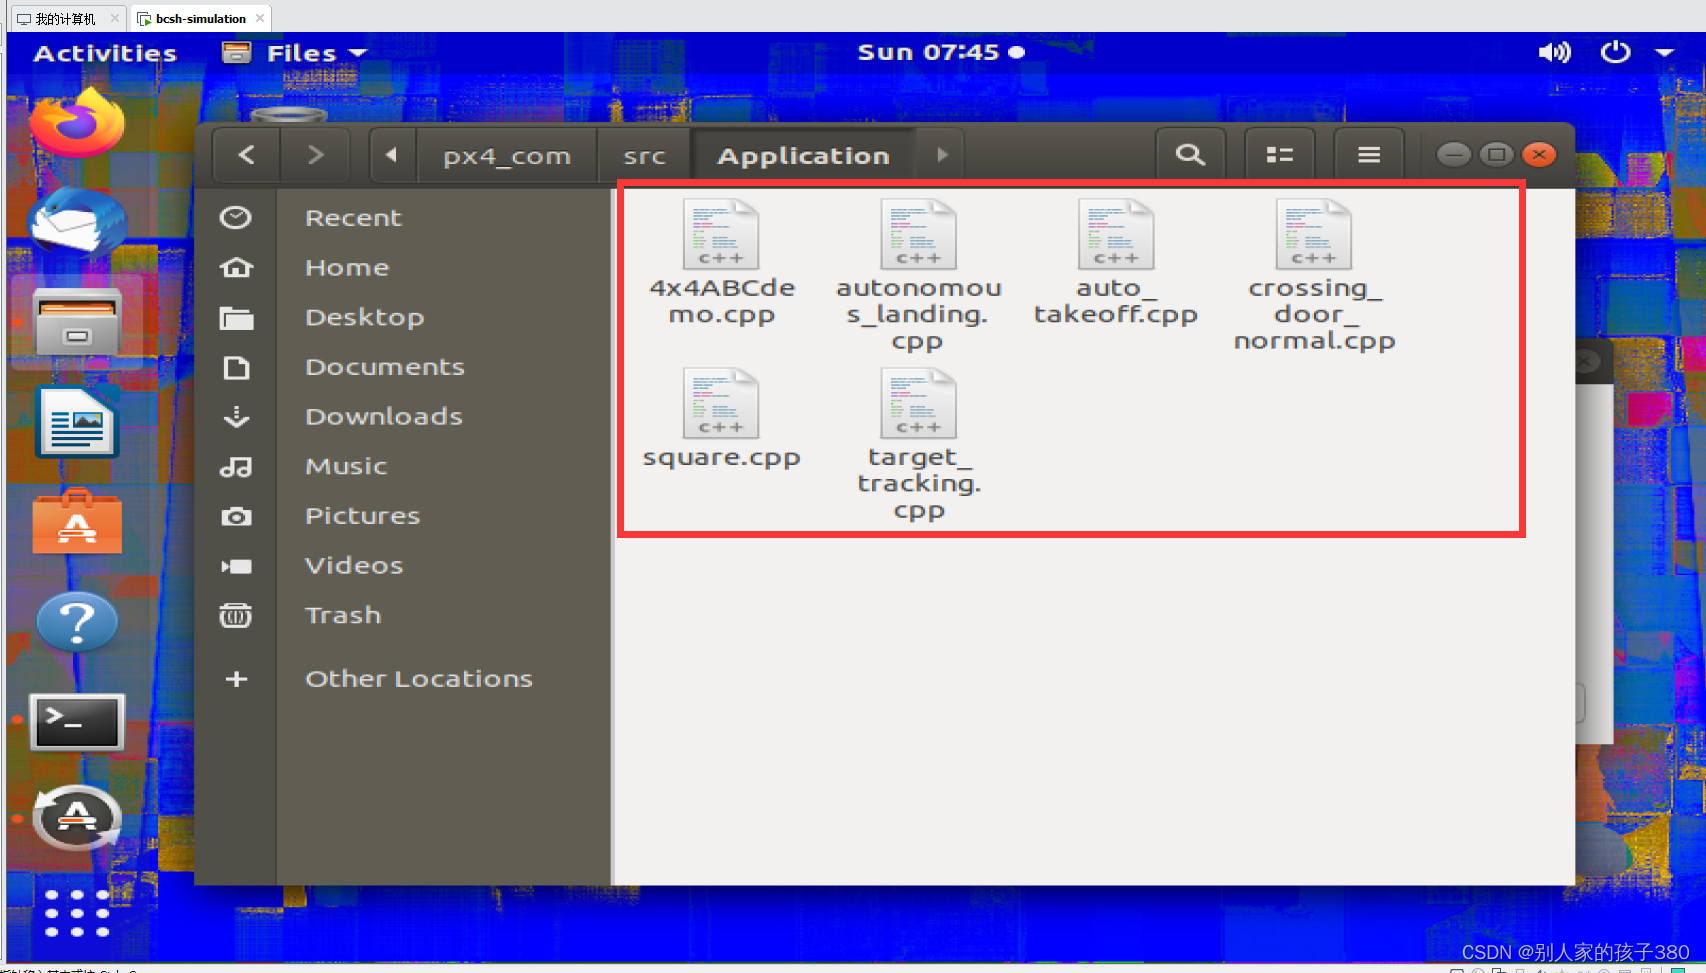Click the Documents page icon in sidebar
1706x973 pixels.
coord(236,367)
